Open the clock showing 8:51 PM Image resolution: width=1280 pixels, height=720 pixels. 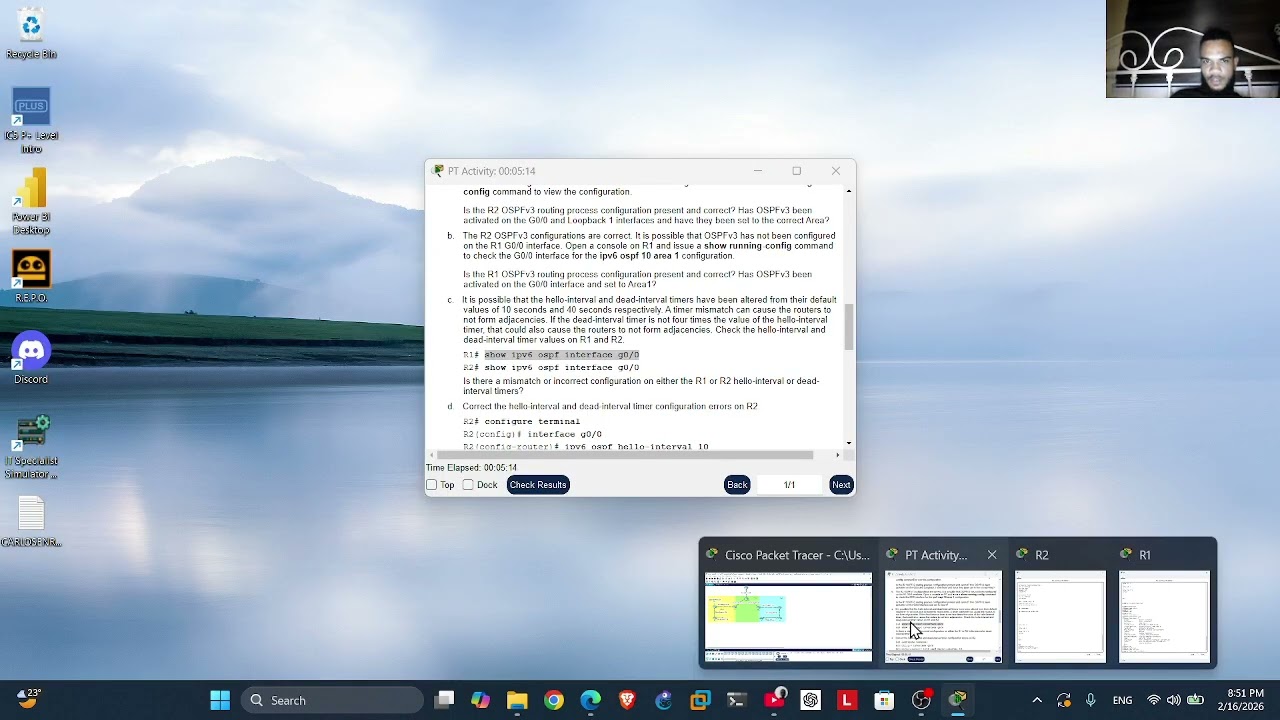point(1240,700)
